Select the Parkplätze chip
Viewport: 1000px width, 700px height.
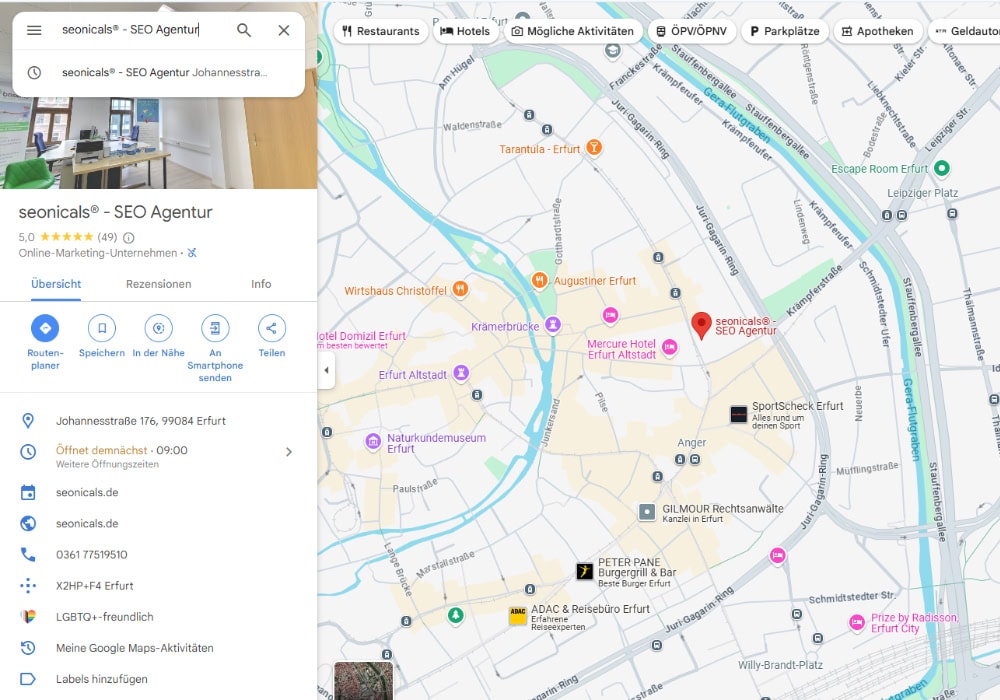click(x=784, y=31)
